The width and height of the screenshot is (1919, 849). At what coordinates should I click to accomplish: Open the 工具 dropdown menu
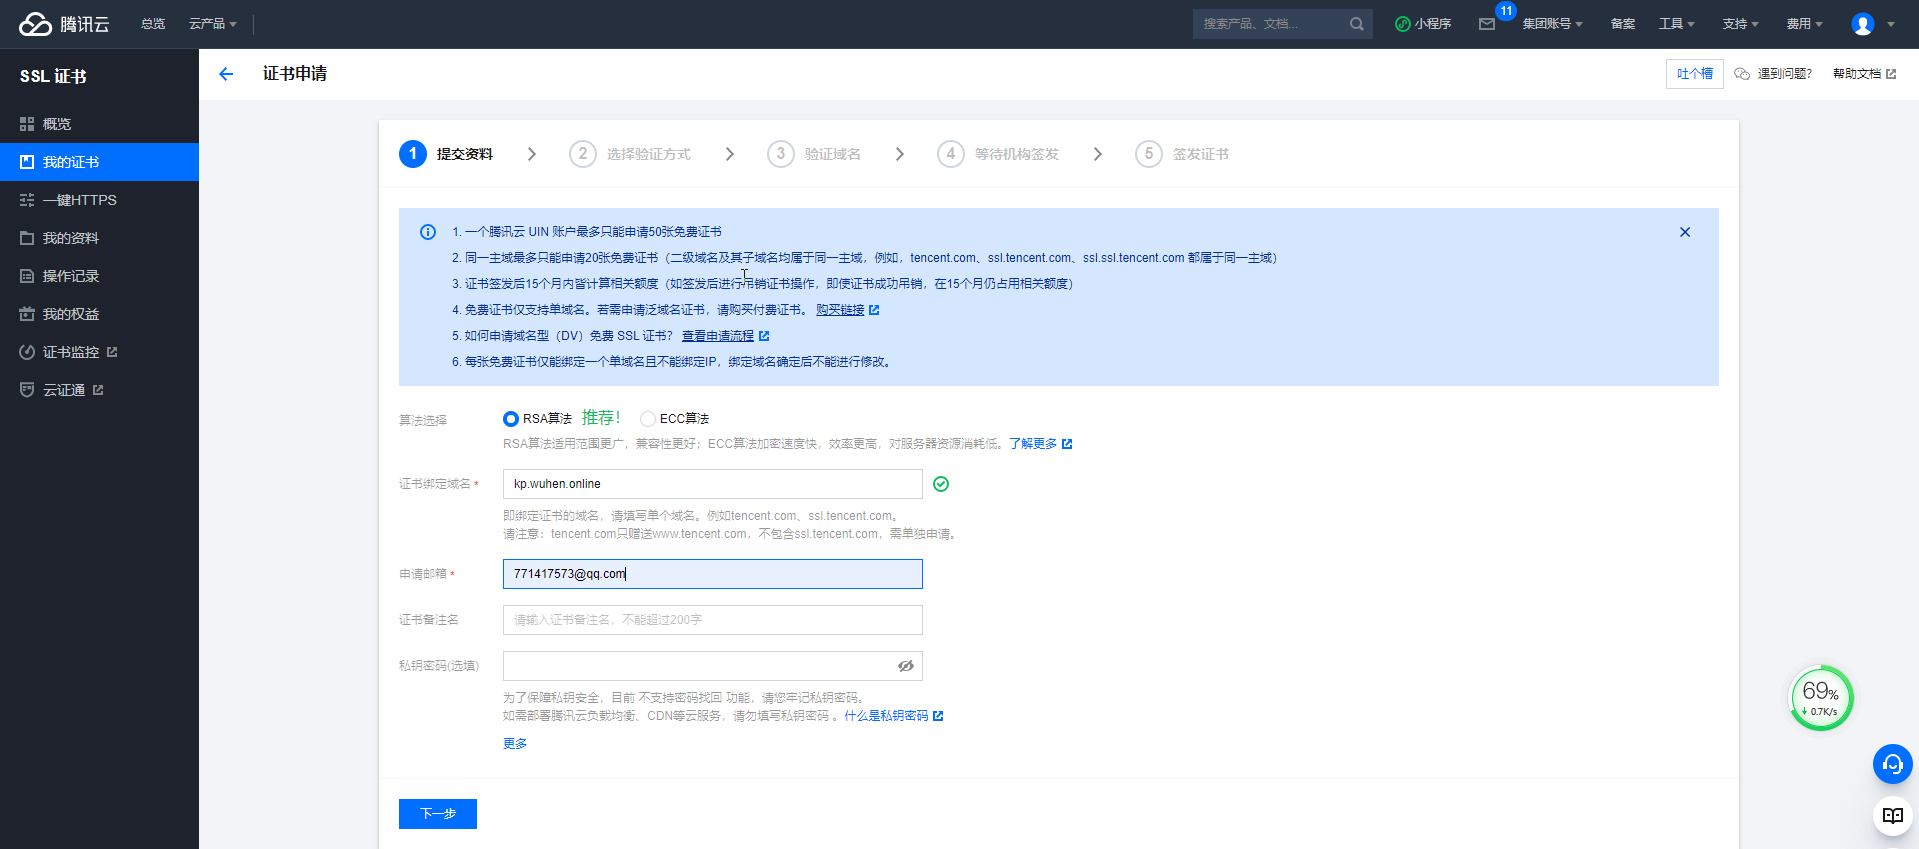pyautogui.click(x=1676, y=24)
